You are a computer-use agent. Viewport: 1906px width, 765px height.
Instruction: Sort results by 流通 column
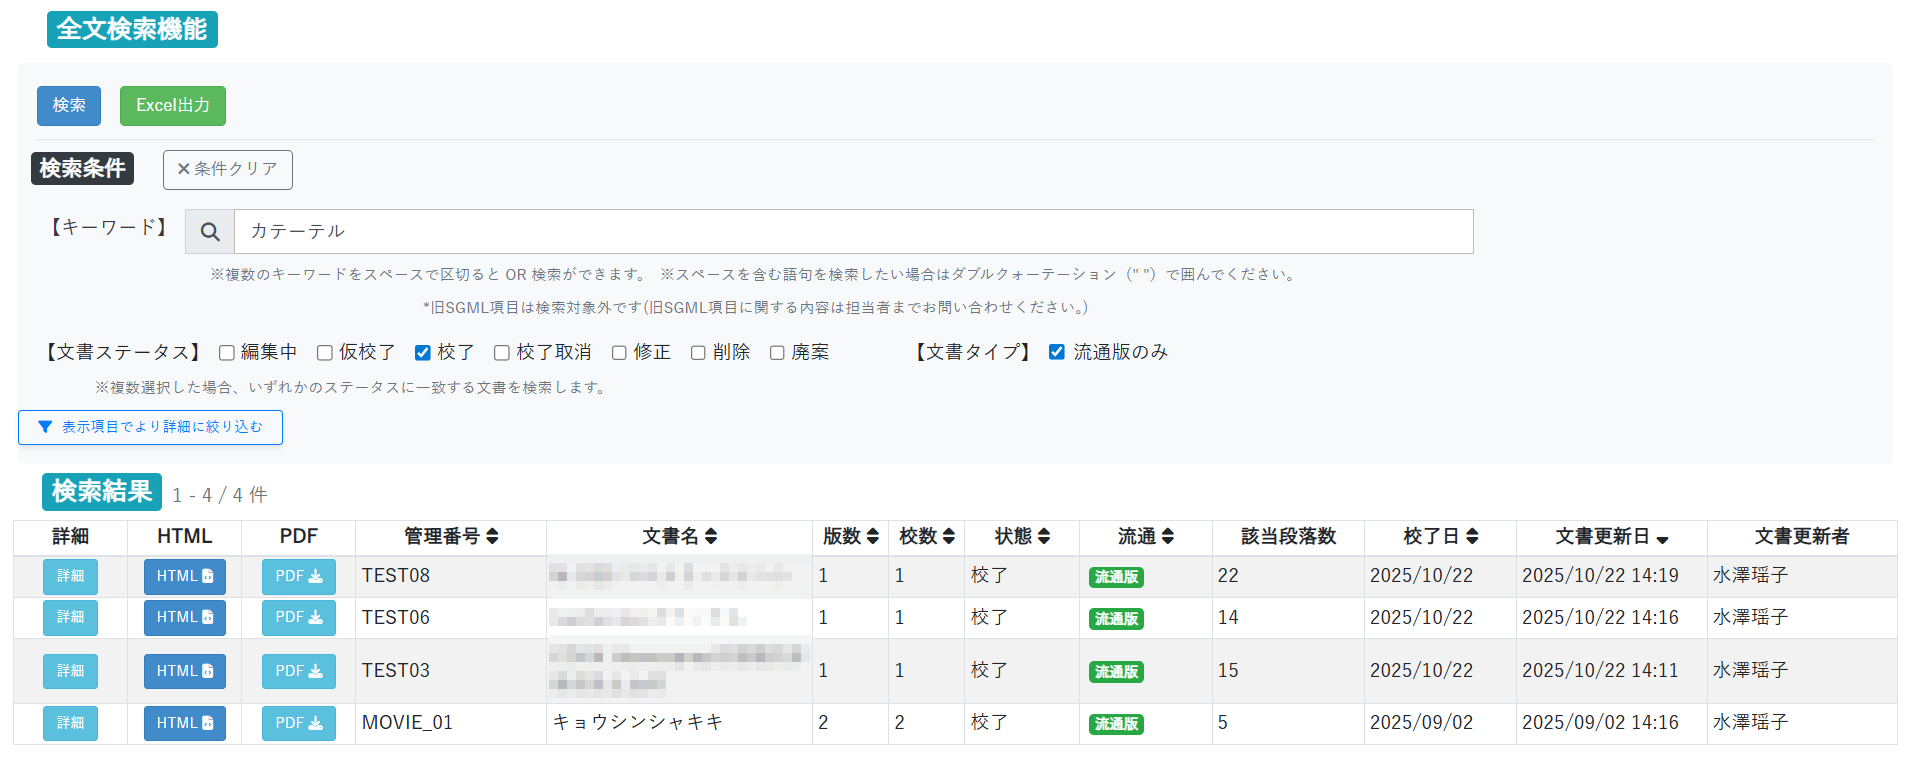(x=1168, y=537)
